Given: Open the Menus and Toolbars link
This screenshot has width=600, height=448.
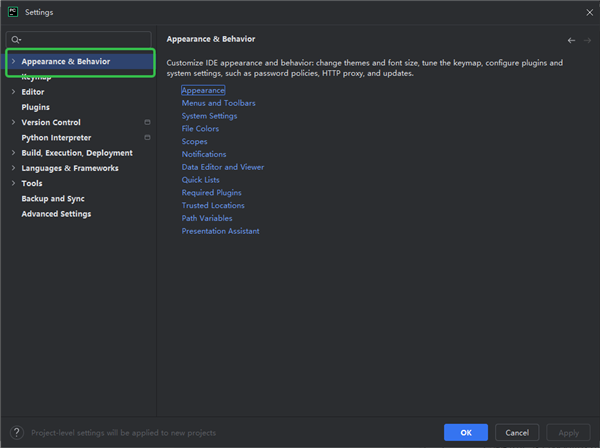Looking at the screenshot, I should click(x=218, y=103).
